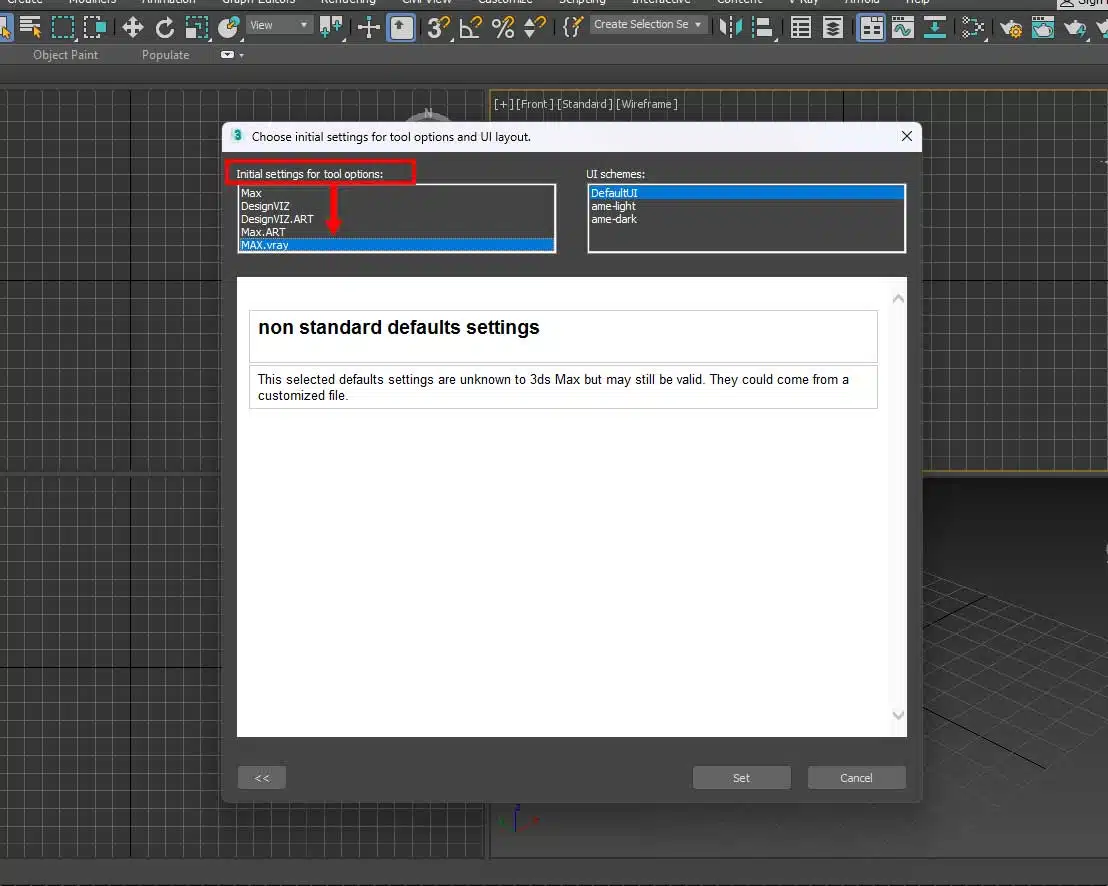The image size is (1108, 886).
Task: Open the [Wireframe] viewport display menu
Action: point(647,104)
